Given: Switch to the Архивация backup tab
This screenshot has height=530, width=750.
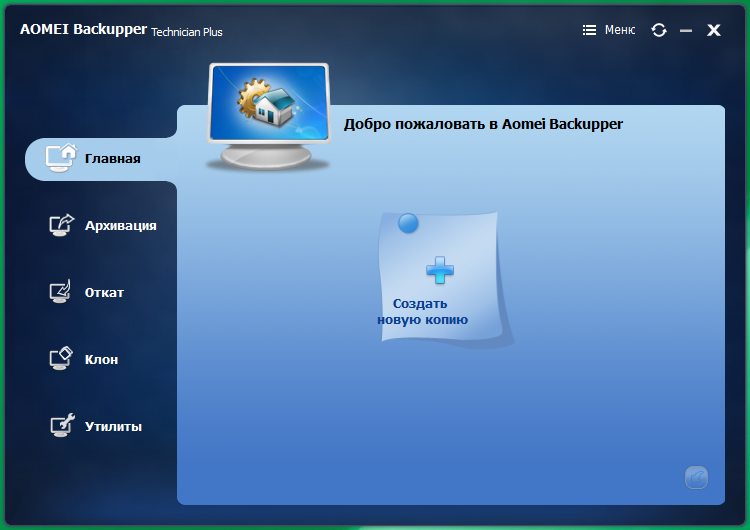Looking at the screenshot, I should [103, 225].
